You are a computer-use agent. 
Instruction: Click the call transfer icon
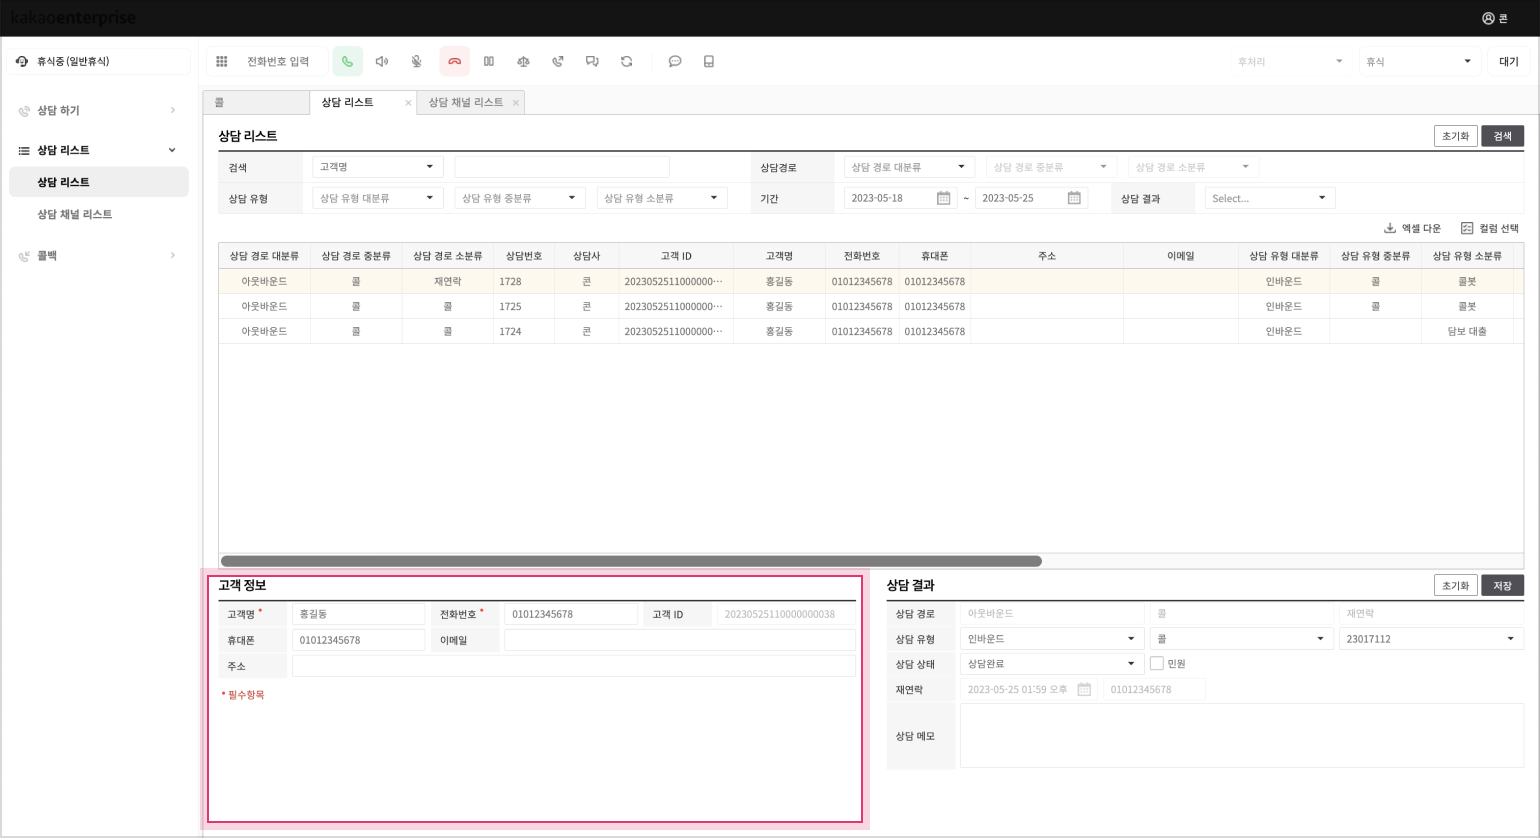click(558, 62)
